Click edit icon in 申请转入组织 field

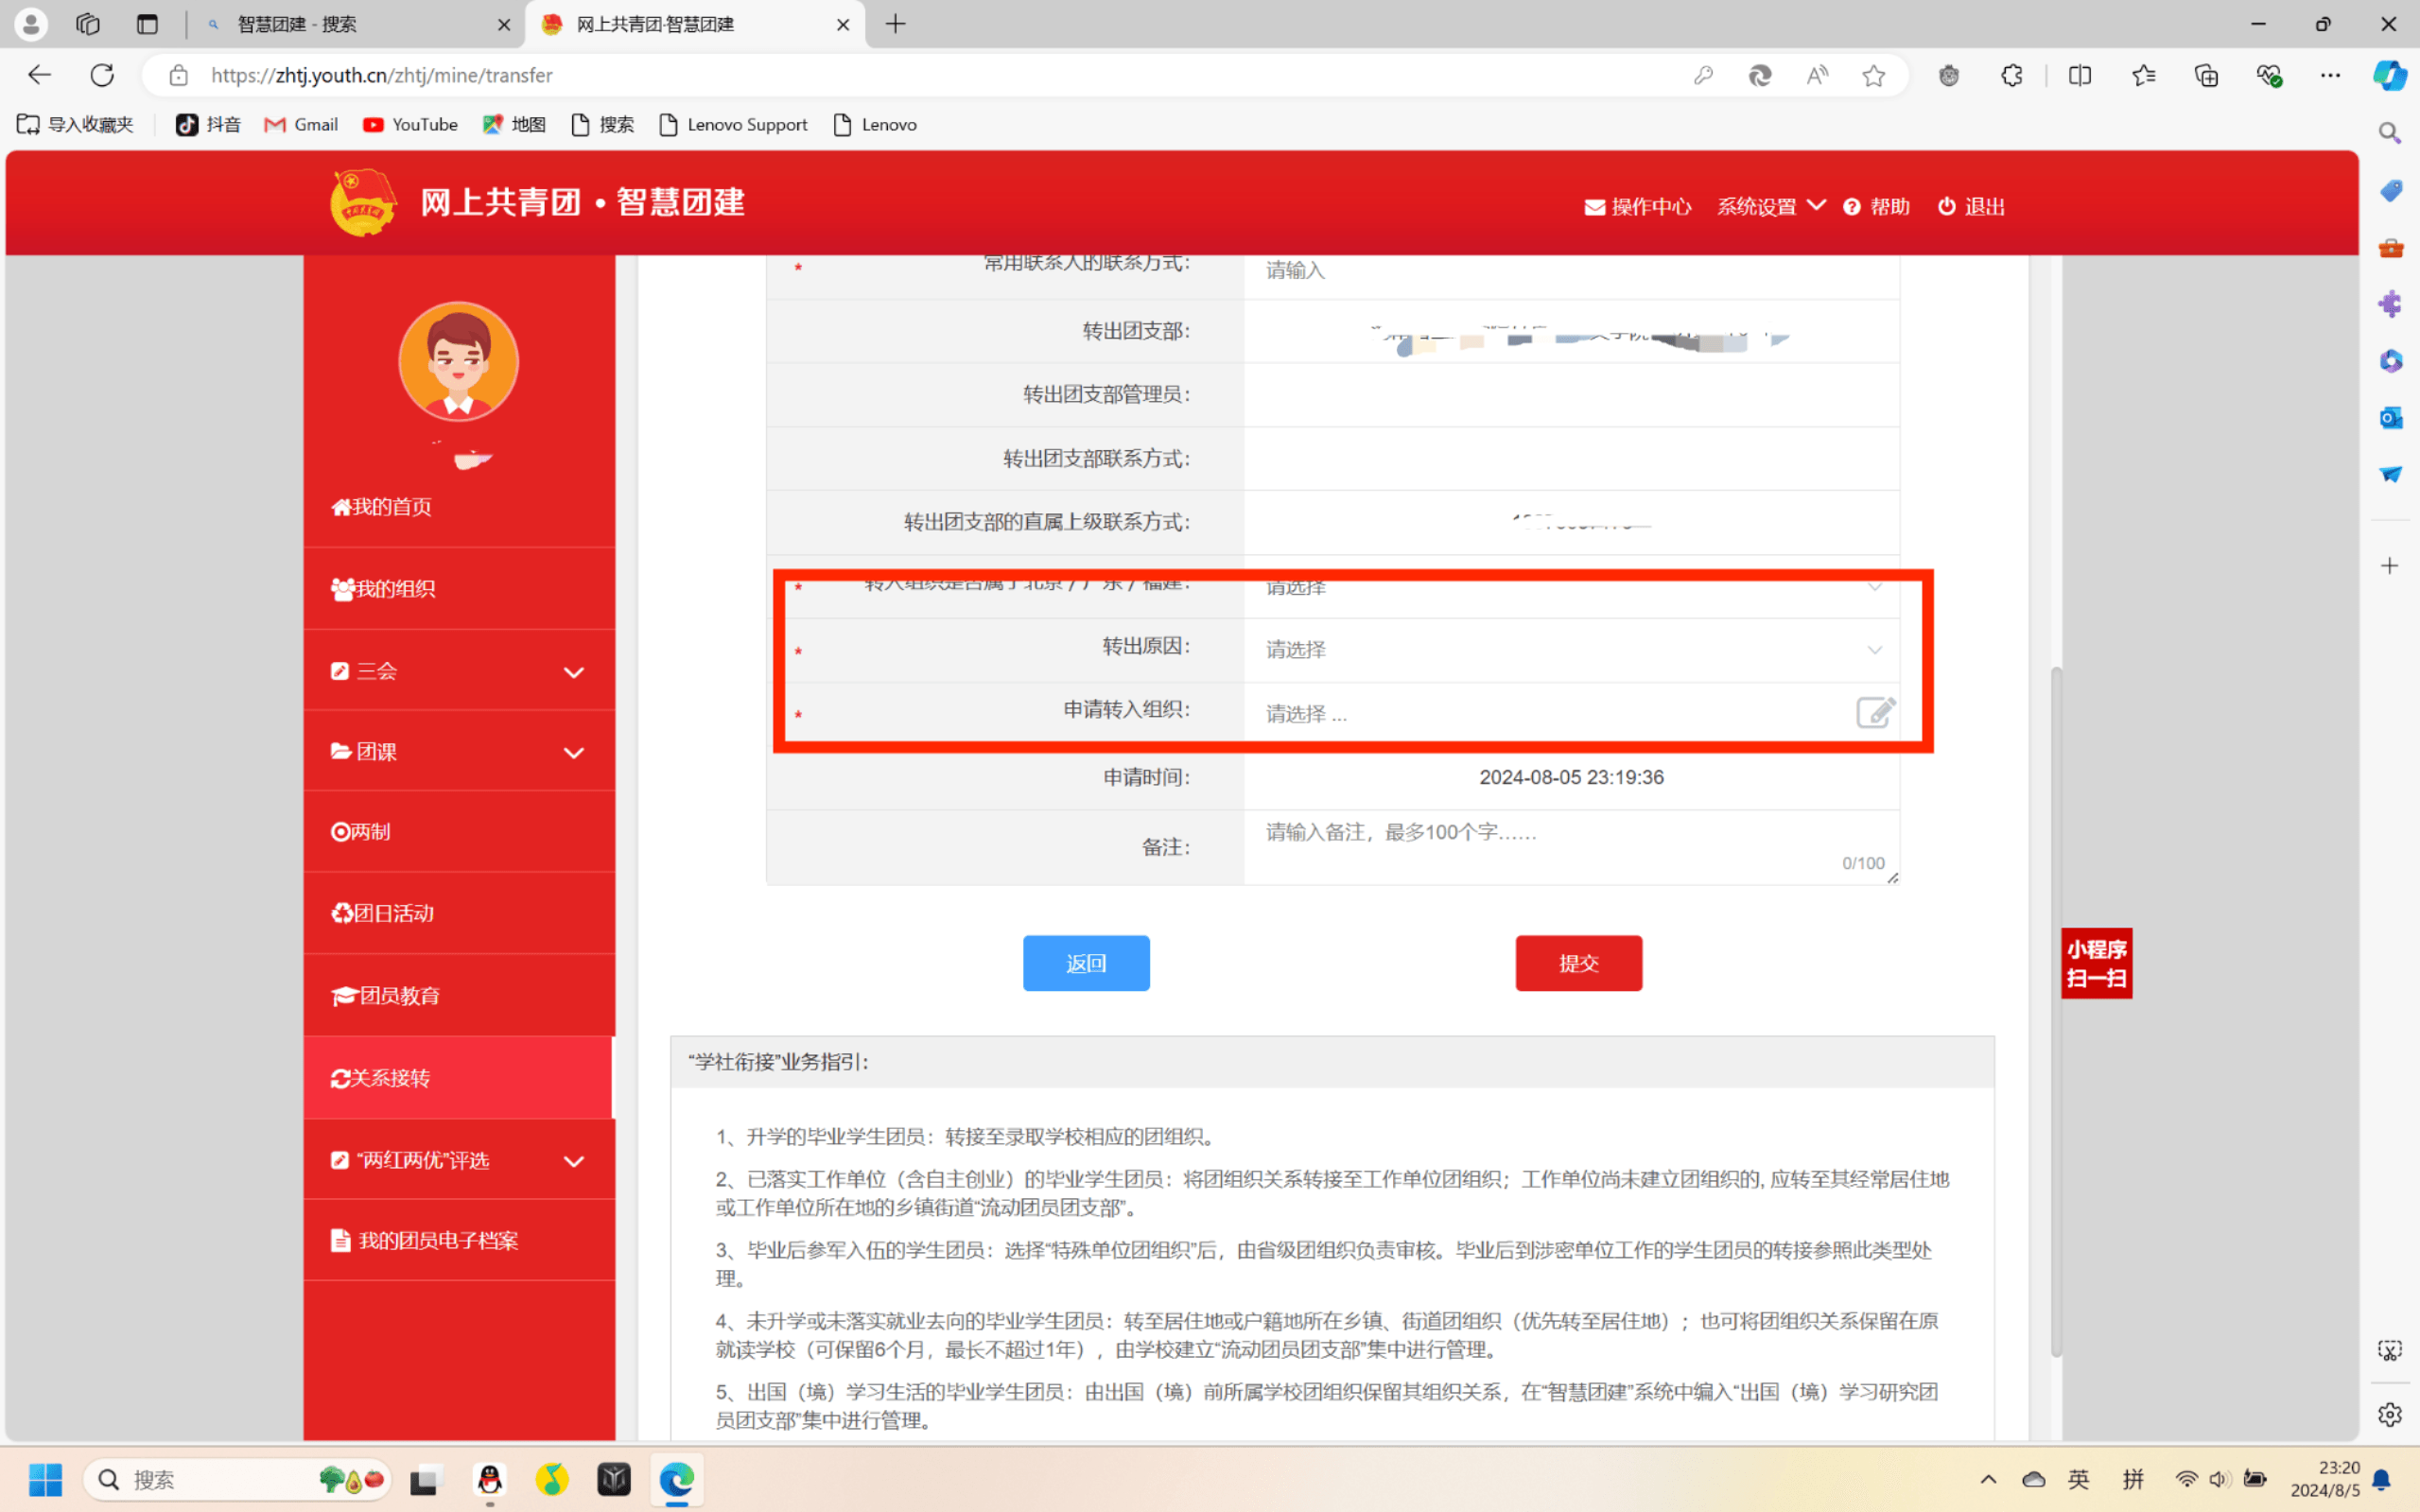coord(1875,712)
